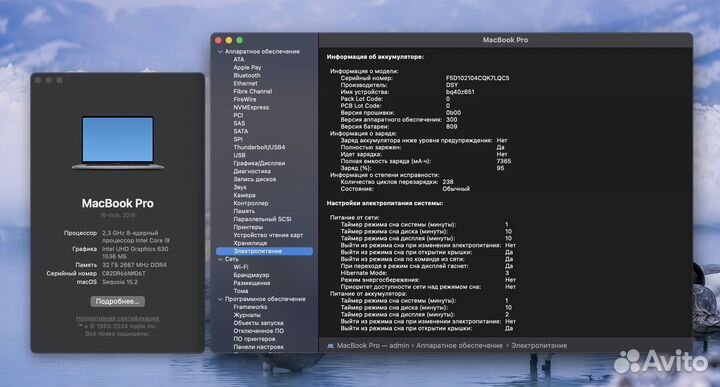The width and height of the screenshot is (720, 387).
Task: Select the highlighted Электропитание entry
Action: click(x=264, y=251)
